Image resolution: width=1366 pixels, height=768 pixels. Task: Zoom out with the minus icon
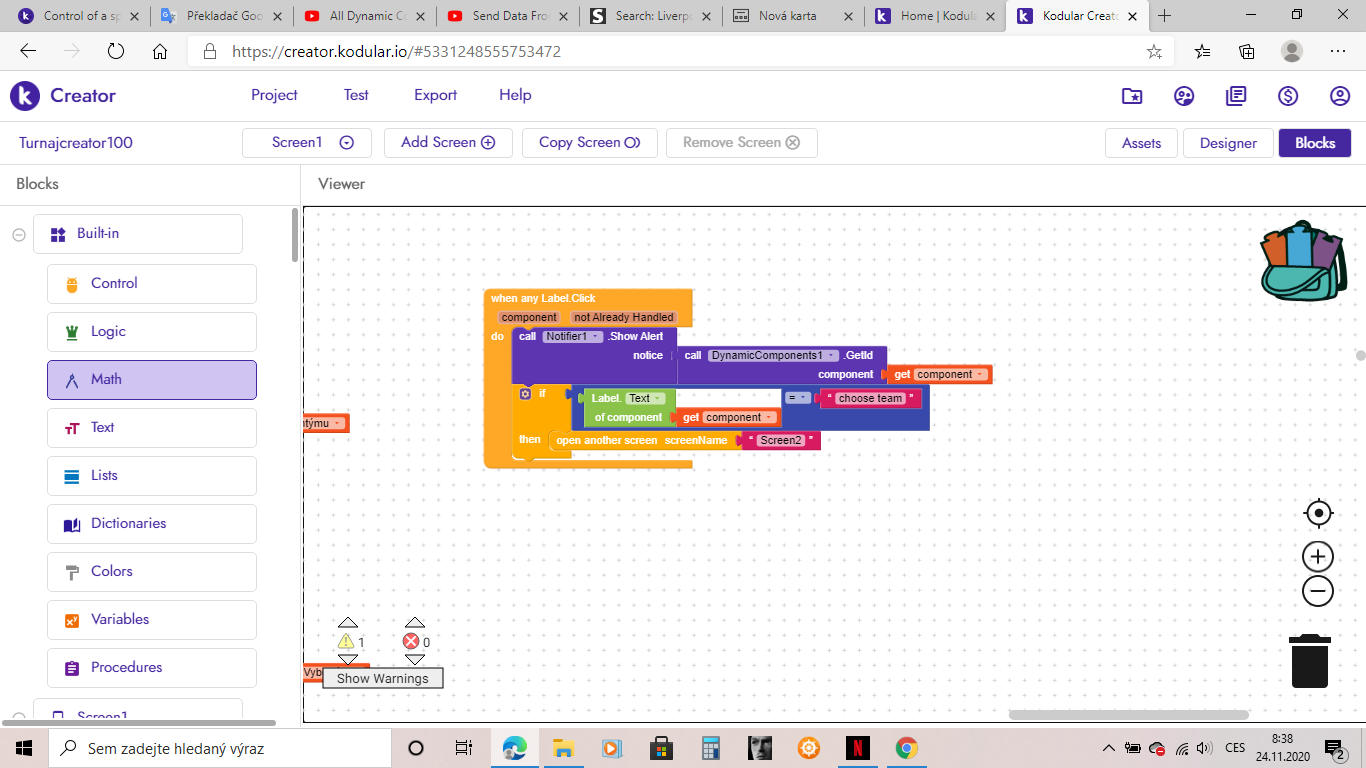pos(1318,591)
